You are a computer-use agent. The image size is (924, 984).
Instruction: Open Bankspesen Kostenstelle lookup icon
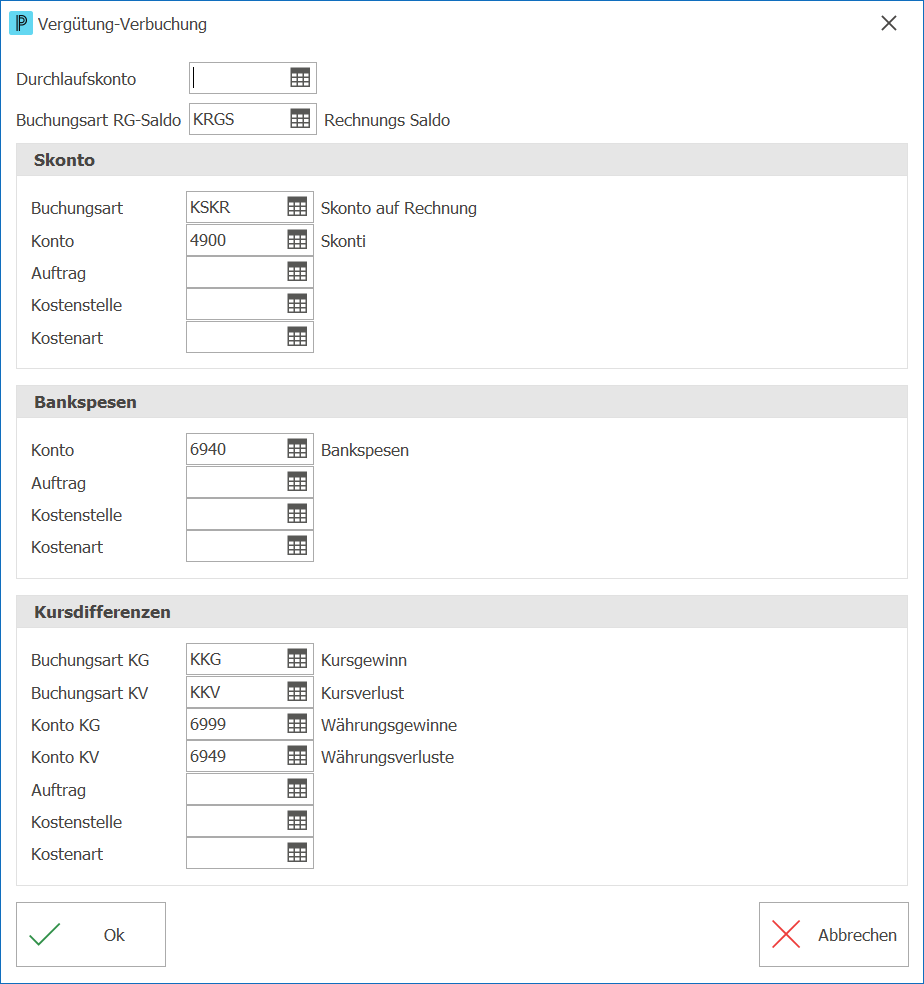point(297,514)
